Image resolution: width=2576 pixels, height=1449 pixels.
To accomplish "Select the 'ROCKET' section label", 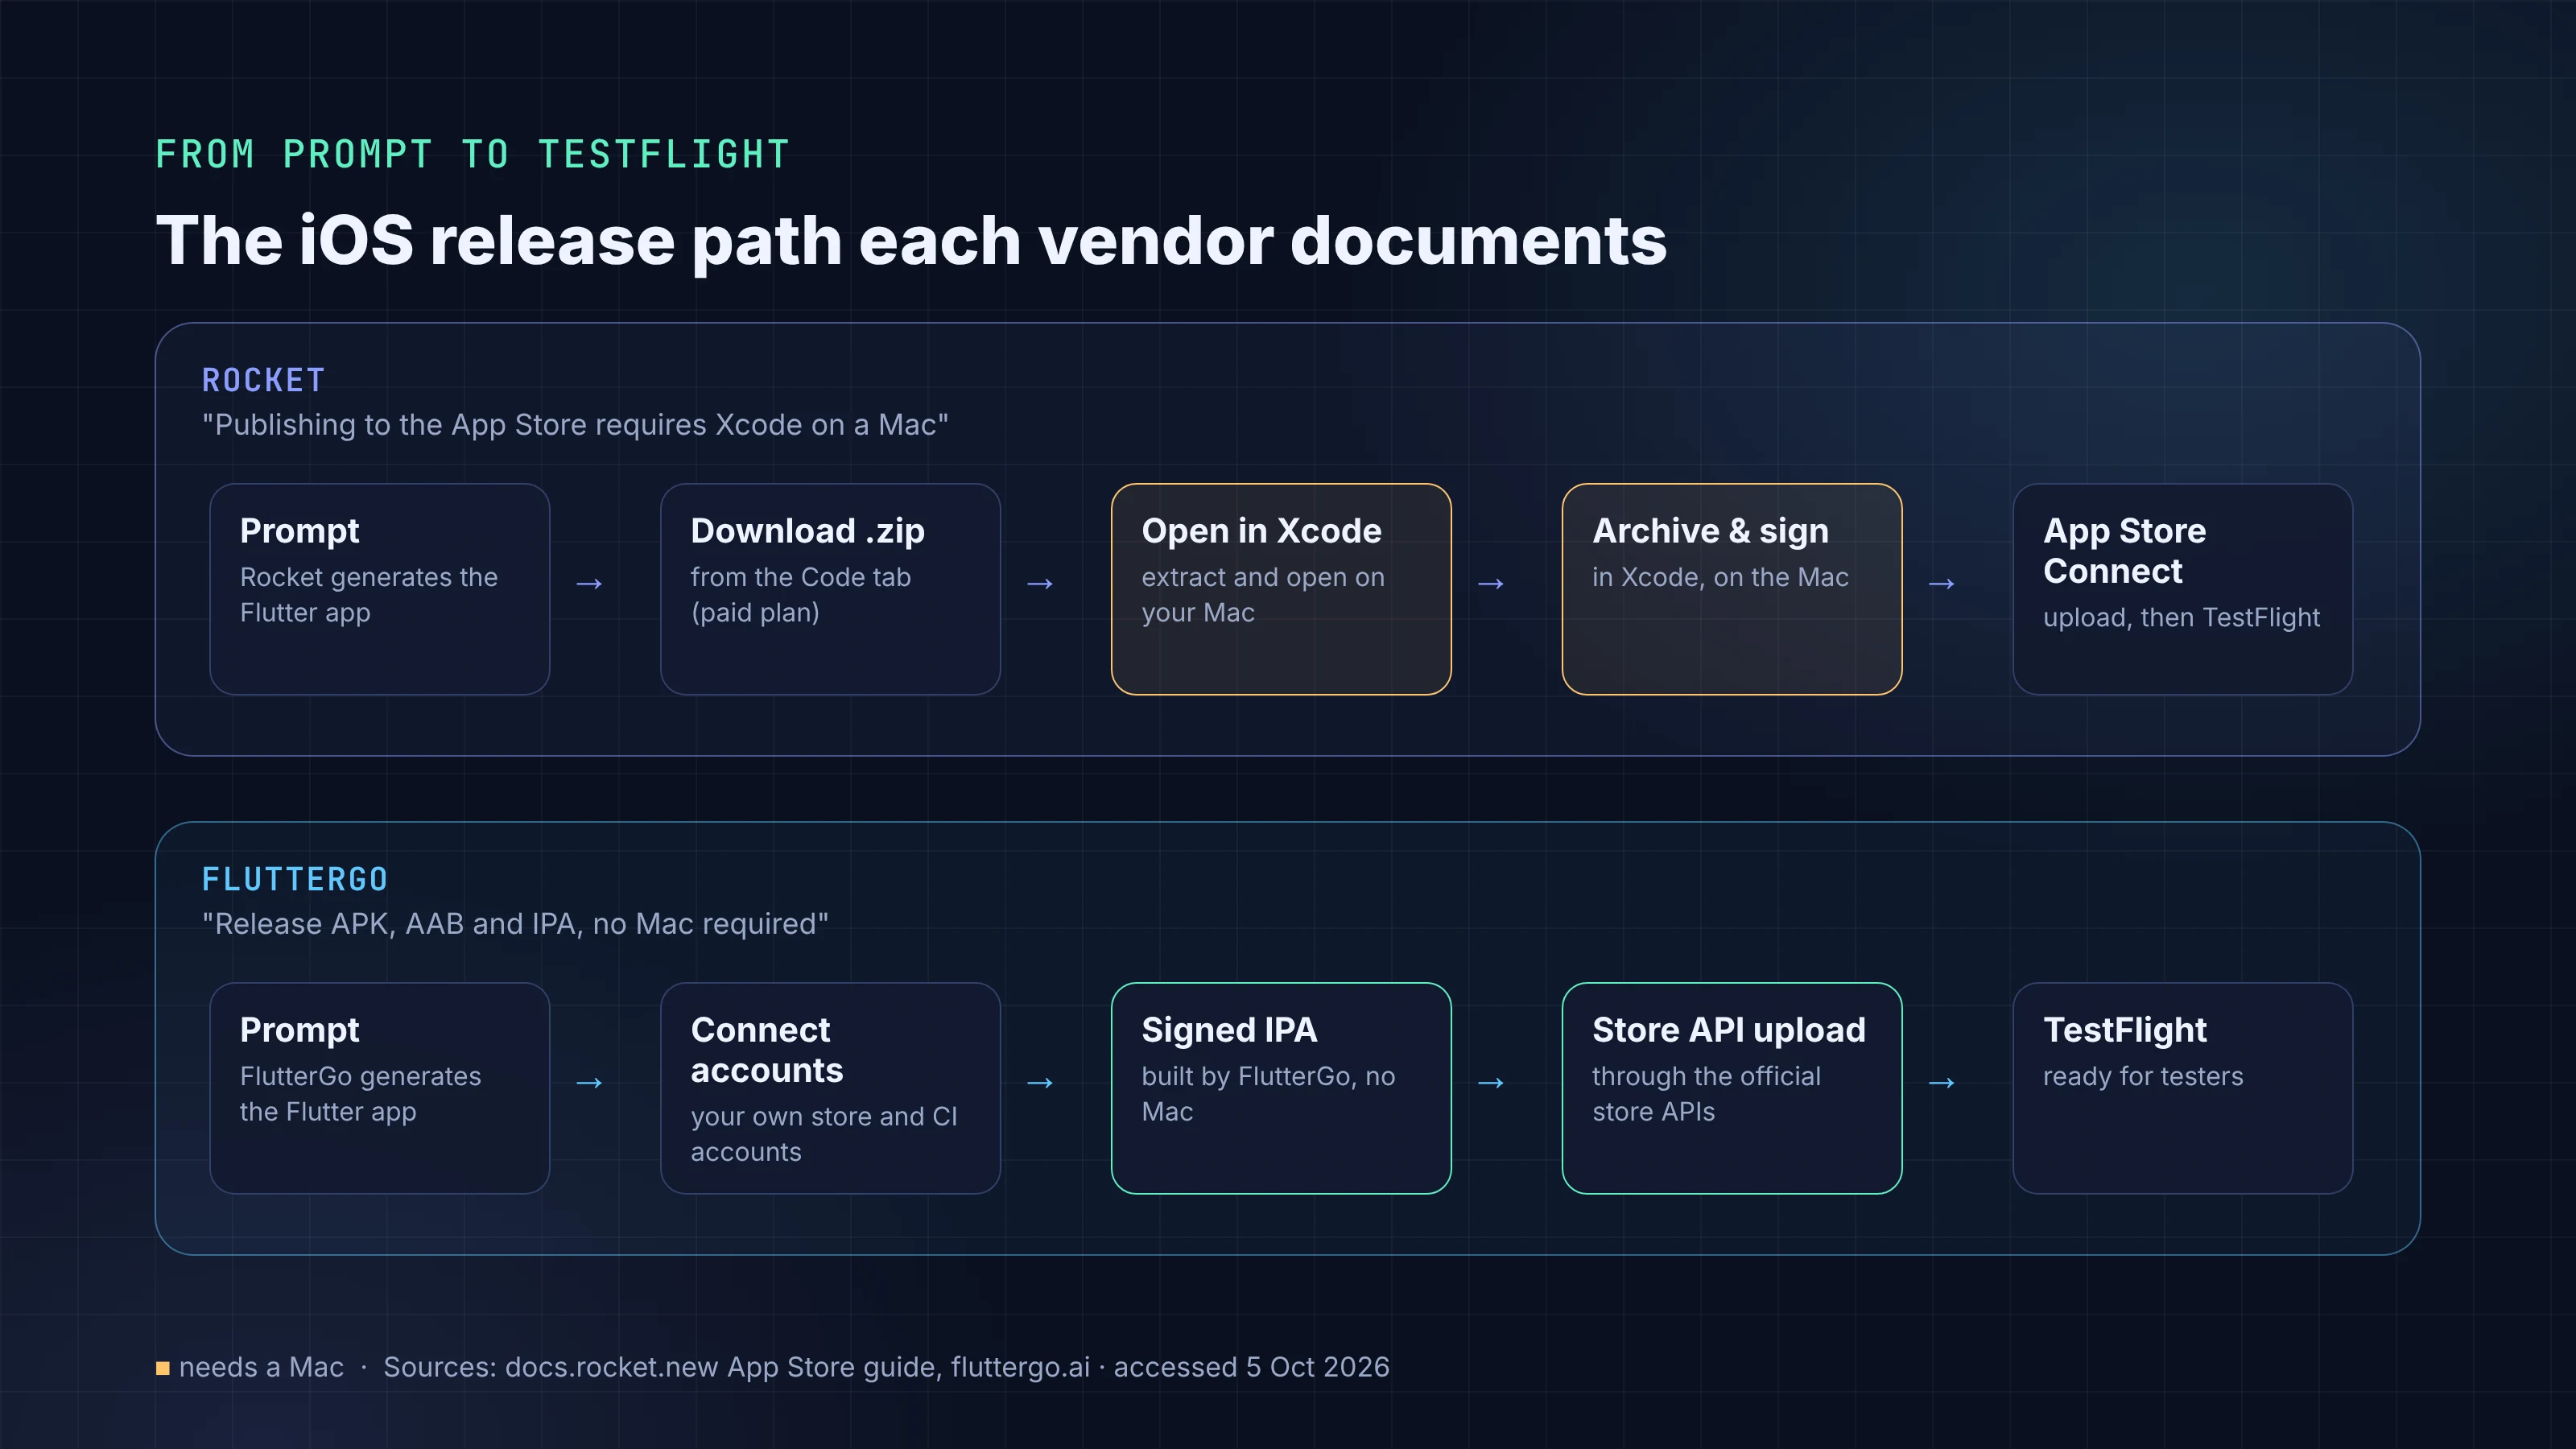I will [x=264, y=381].
